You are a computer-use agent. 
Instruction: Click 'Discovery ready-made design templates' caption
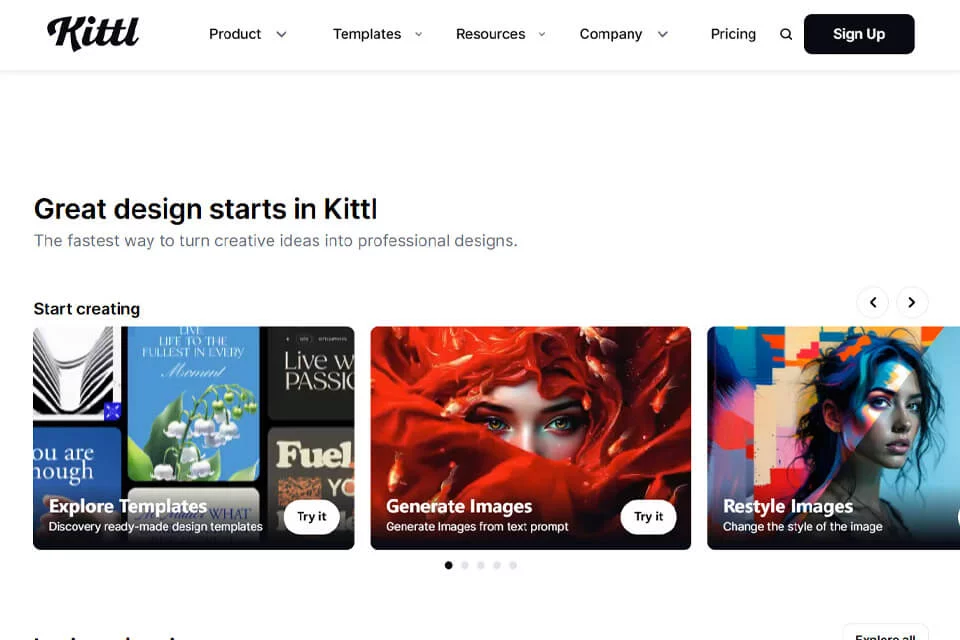[x=156, y=527]
